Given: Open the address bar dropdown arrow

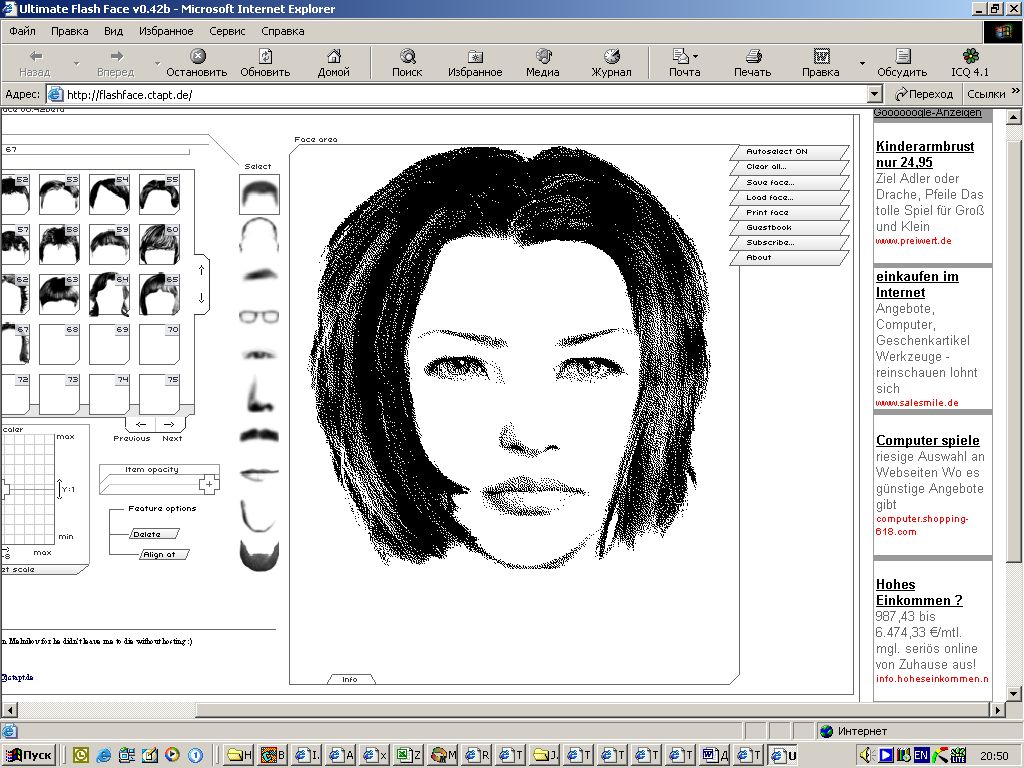Looking at the screenshot, I should tap(874, 94).
